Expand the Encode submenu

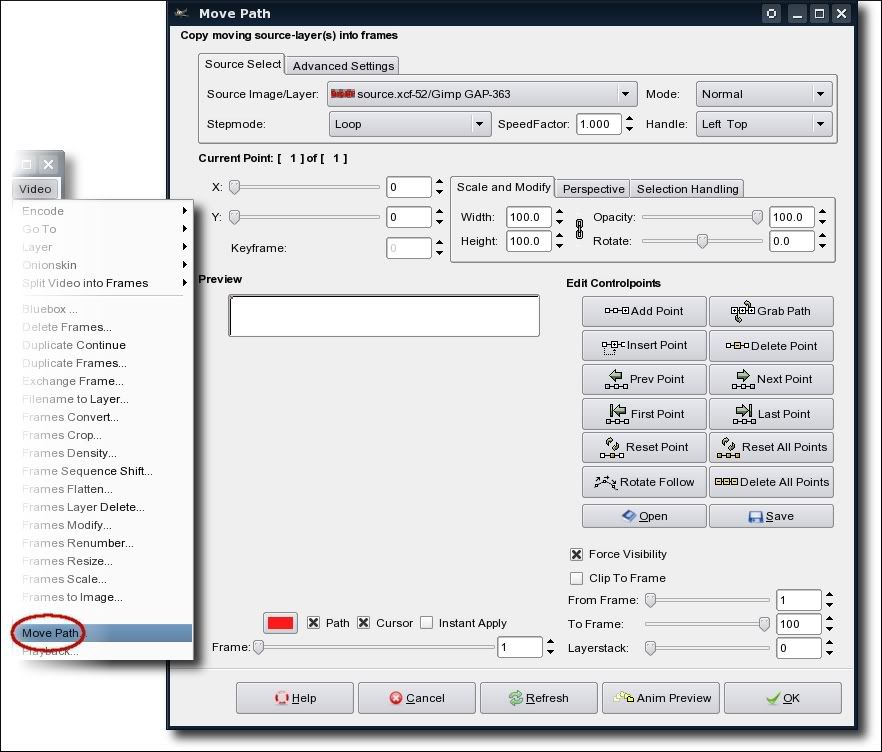pyautogui.click(x=103, y=211)
